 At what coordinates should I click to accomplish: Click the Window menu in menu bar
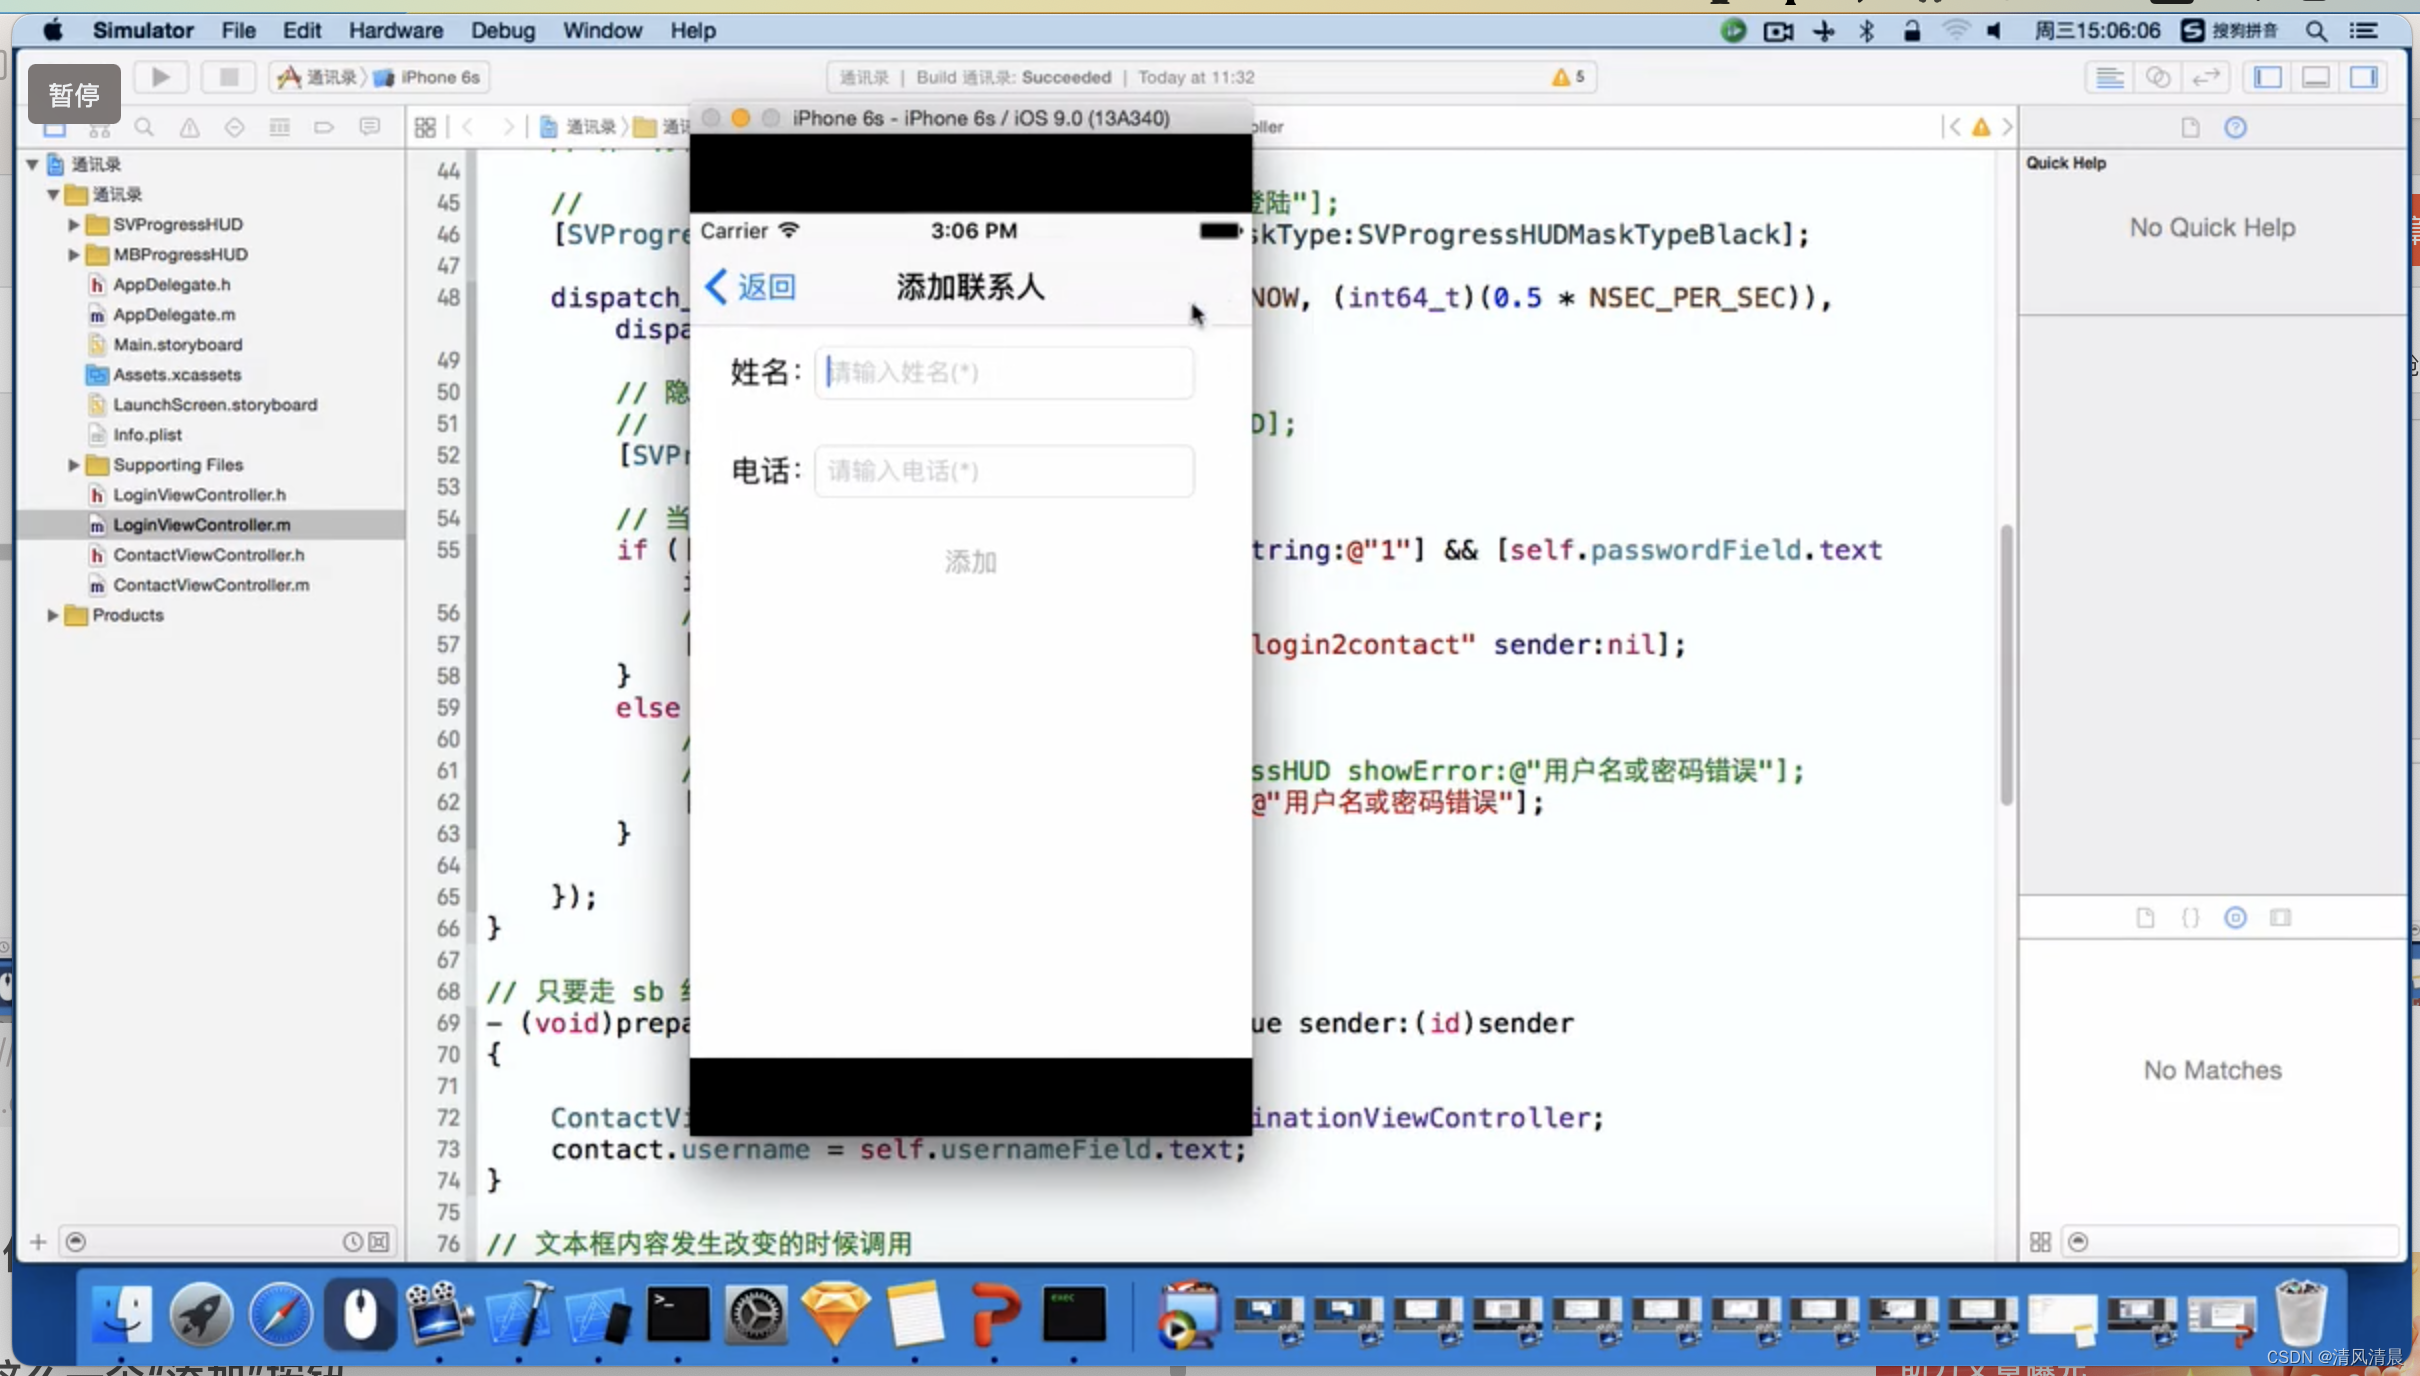click(603, 28)
